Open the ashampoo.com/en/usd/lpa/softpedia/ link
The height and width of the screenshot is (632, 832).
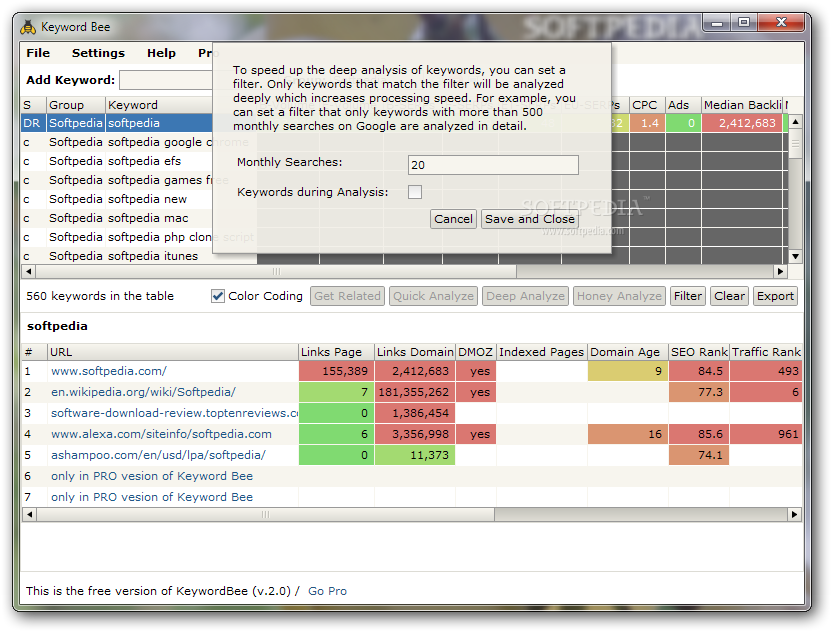pyautogui.click(x=158, y=455)
